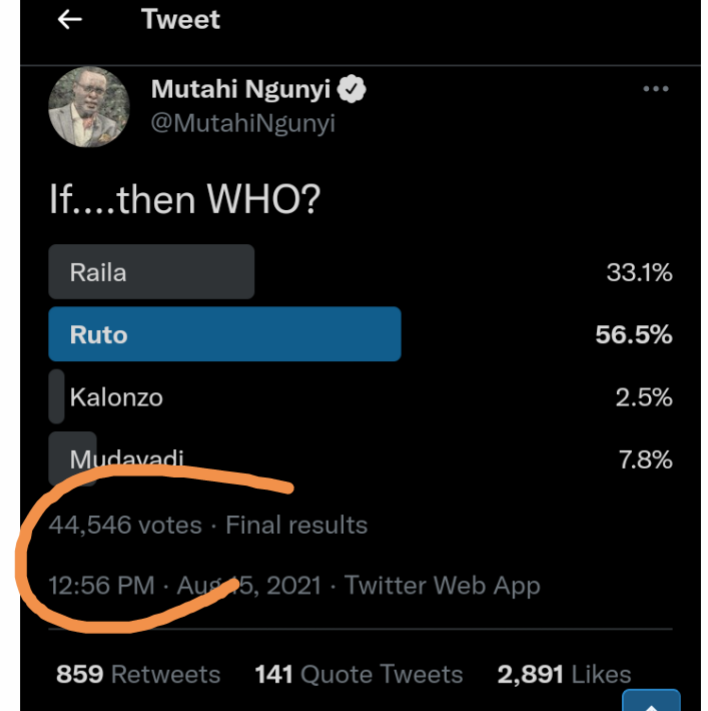Select the Kalonzo poll option
Screen dimensions: 708x711
[x=116, y=397]
